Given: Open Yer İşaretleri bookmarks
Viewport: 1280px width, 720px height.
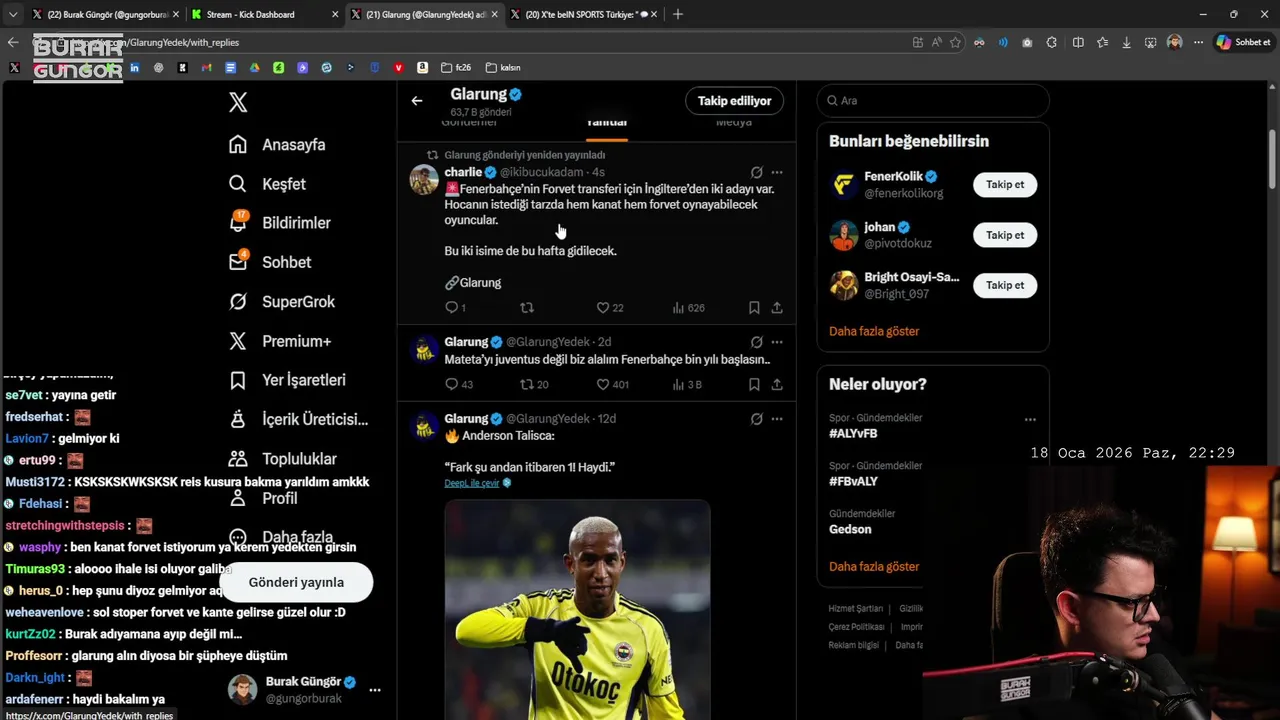Looking at the screenshot, I should tap(286, 380).
